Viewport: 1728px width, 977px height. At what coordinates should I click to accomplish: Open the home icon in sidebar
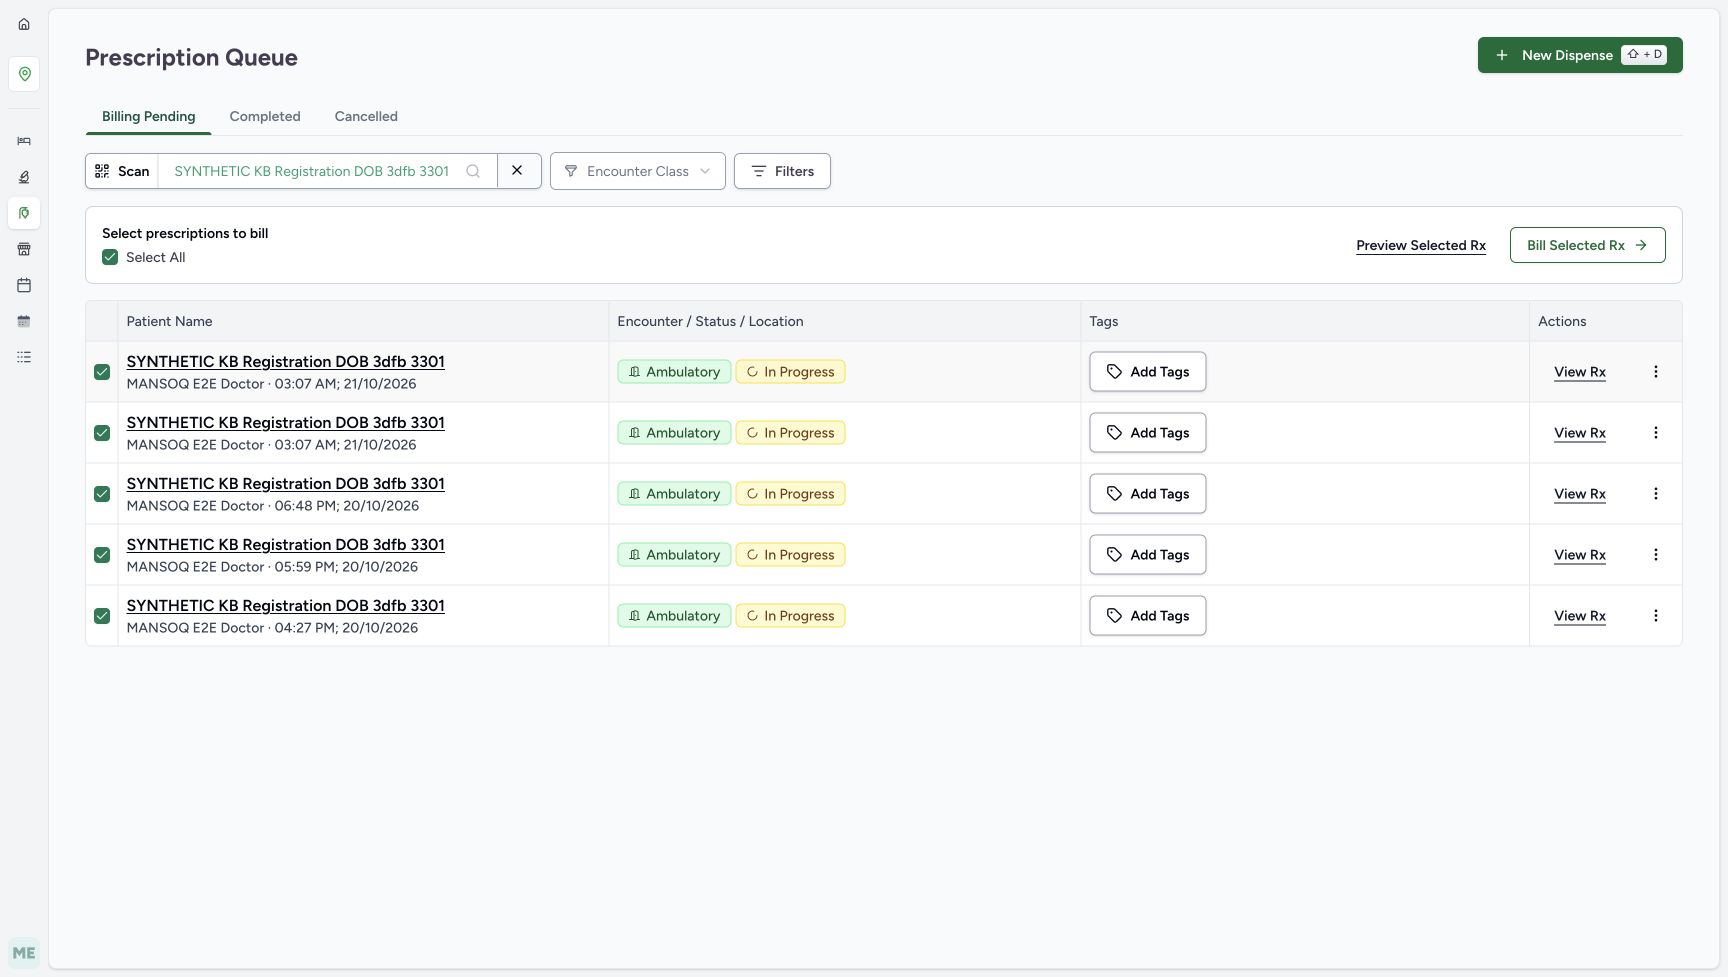point(24,24)
